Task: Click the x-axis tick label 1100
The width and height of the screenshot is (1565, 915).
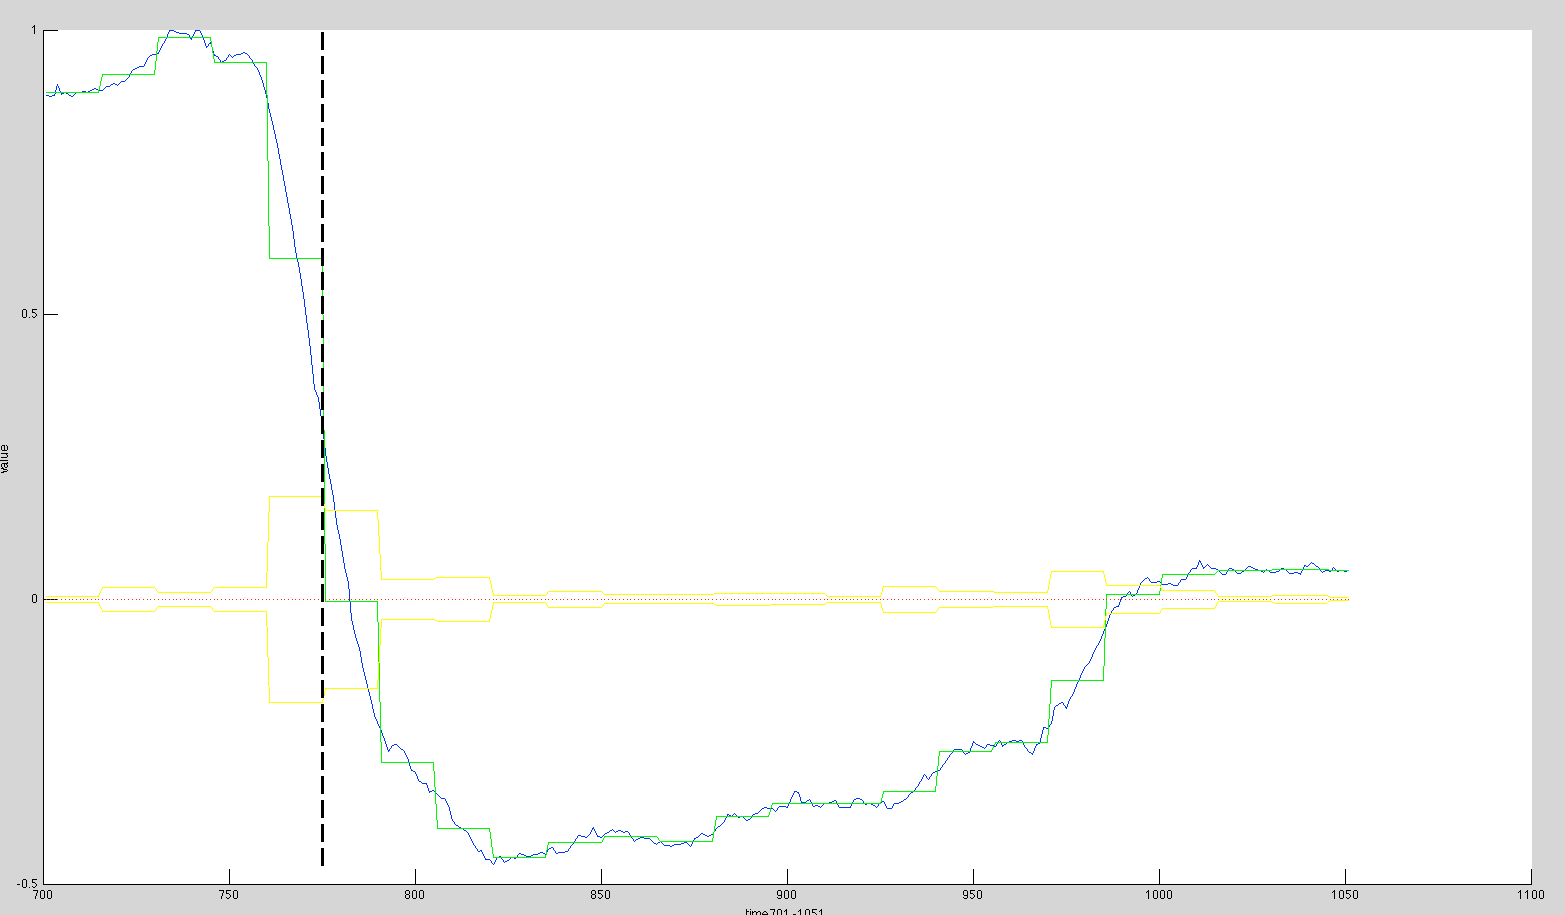Action: point(1530,895)
